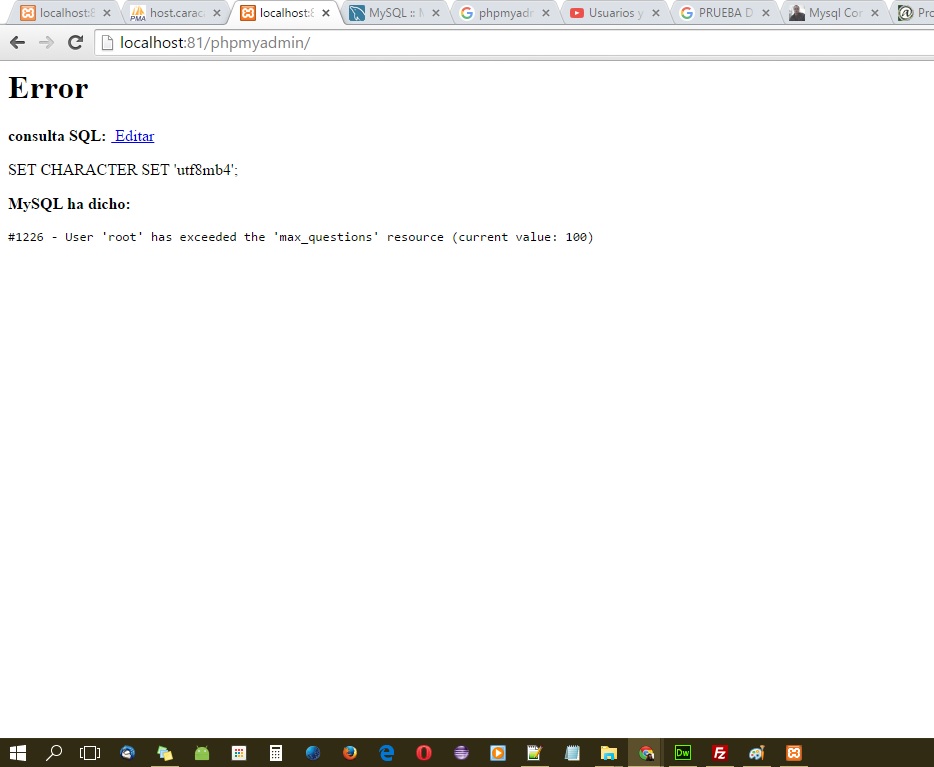Open Paint from the taskbar
The image size is (934, 767).
point(756,753)
